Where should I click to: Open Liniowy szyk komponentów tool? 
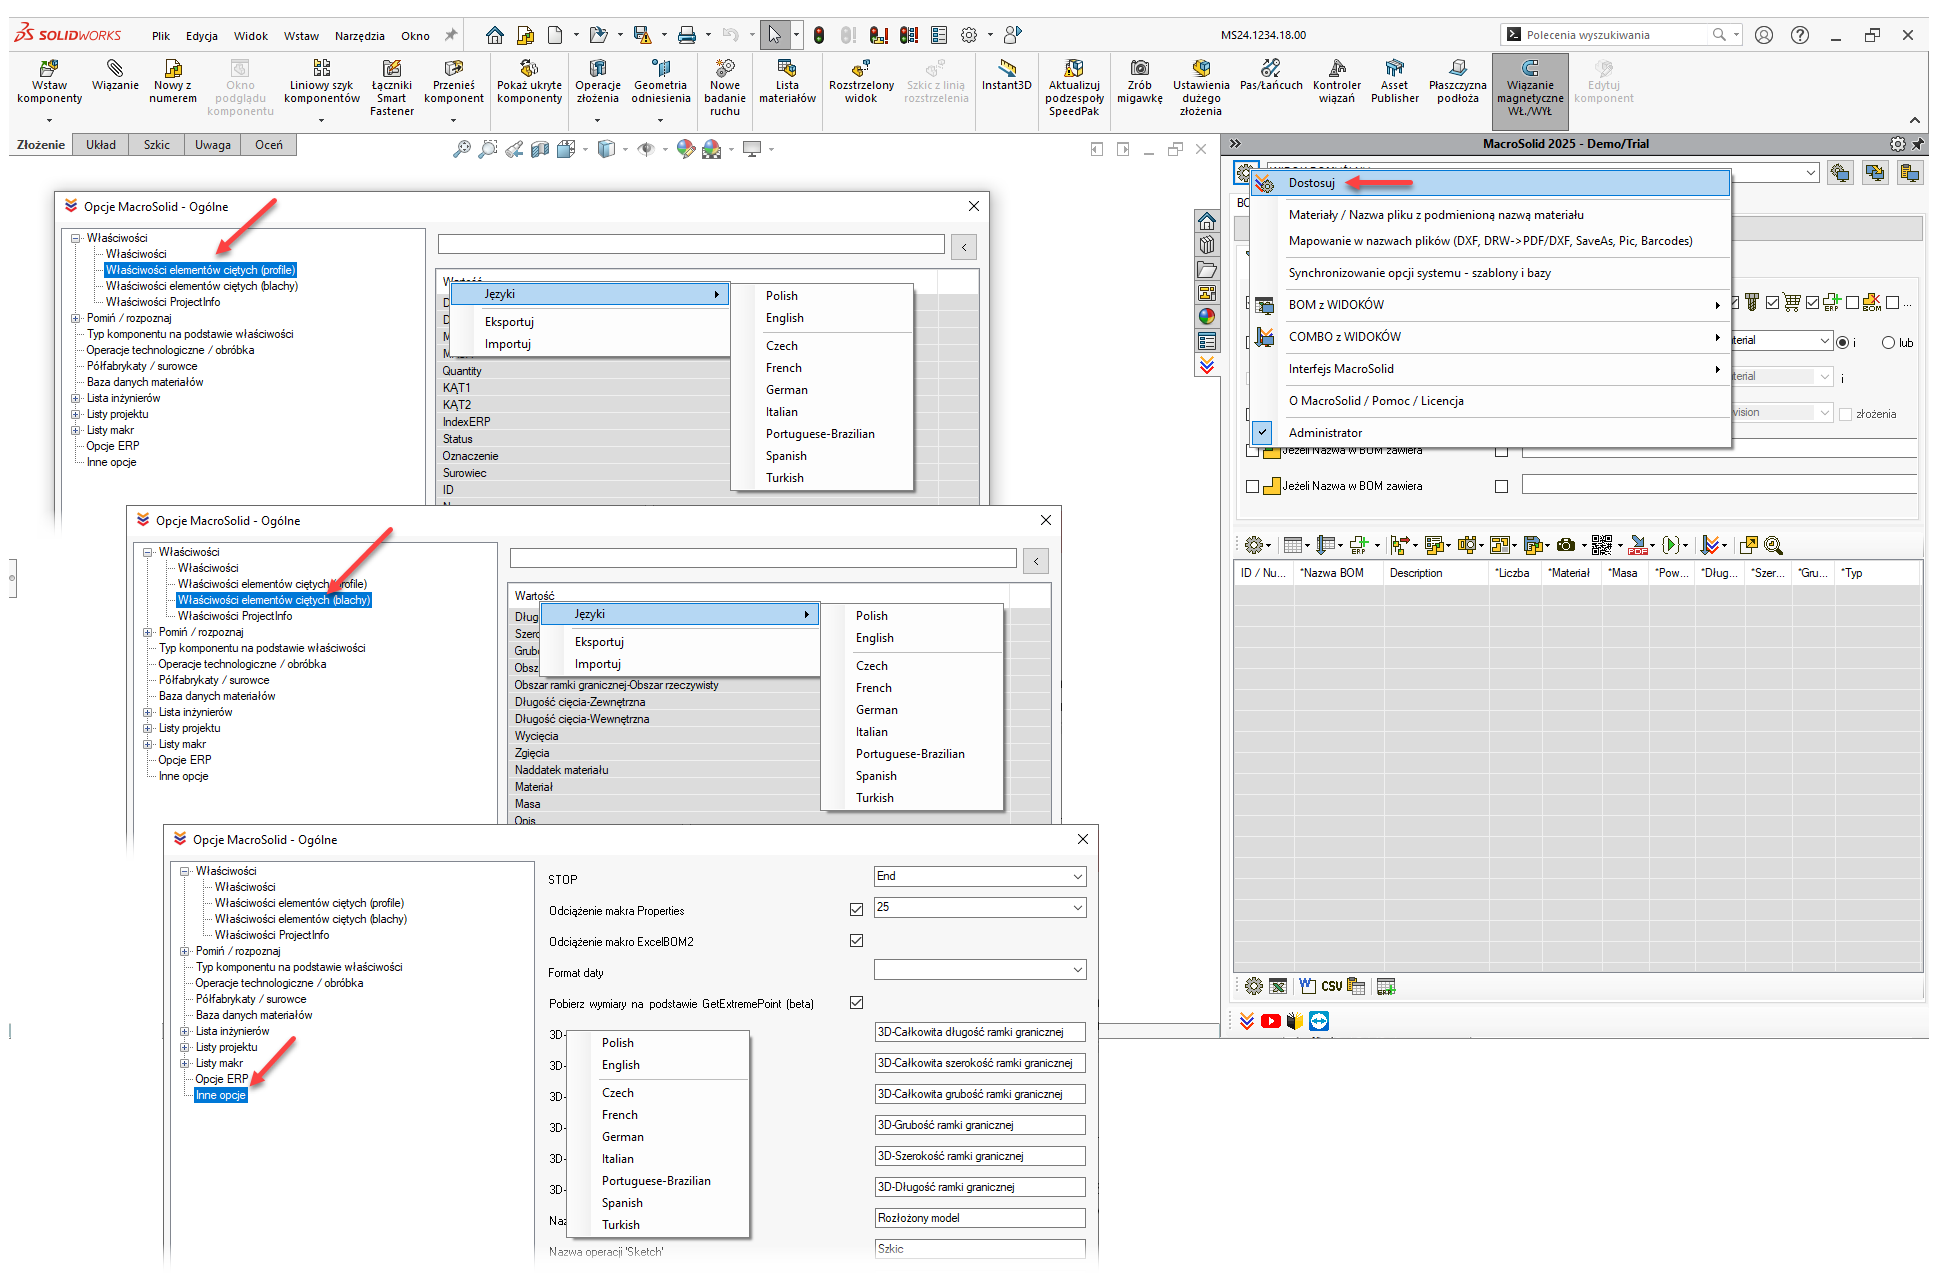click(x=321, y=82)
